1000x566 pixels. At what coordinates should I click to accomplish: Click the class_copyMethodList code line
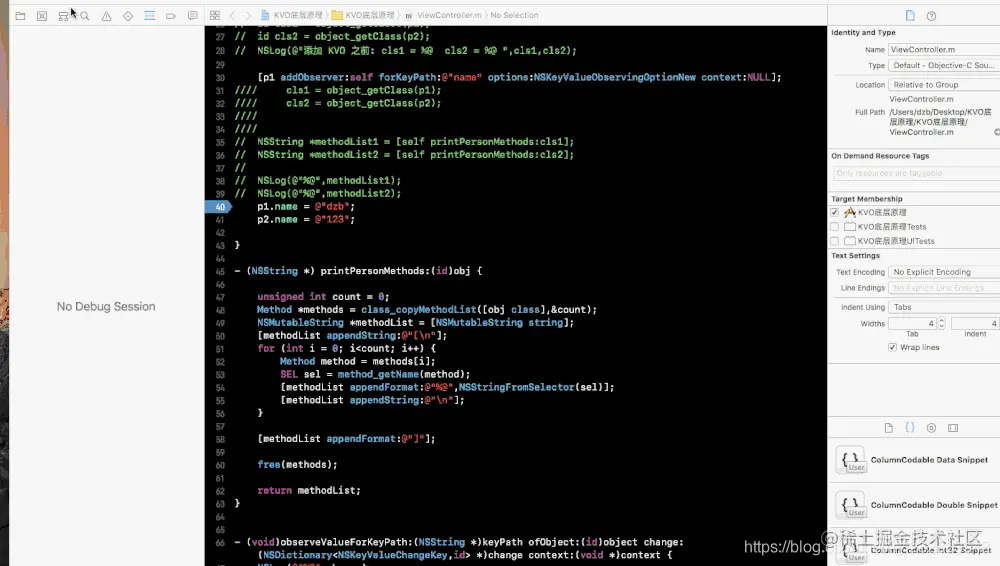pyautogui.click(x=427, y=309)
